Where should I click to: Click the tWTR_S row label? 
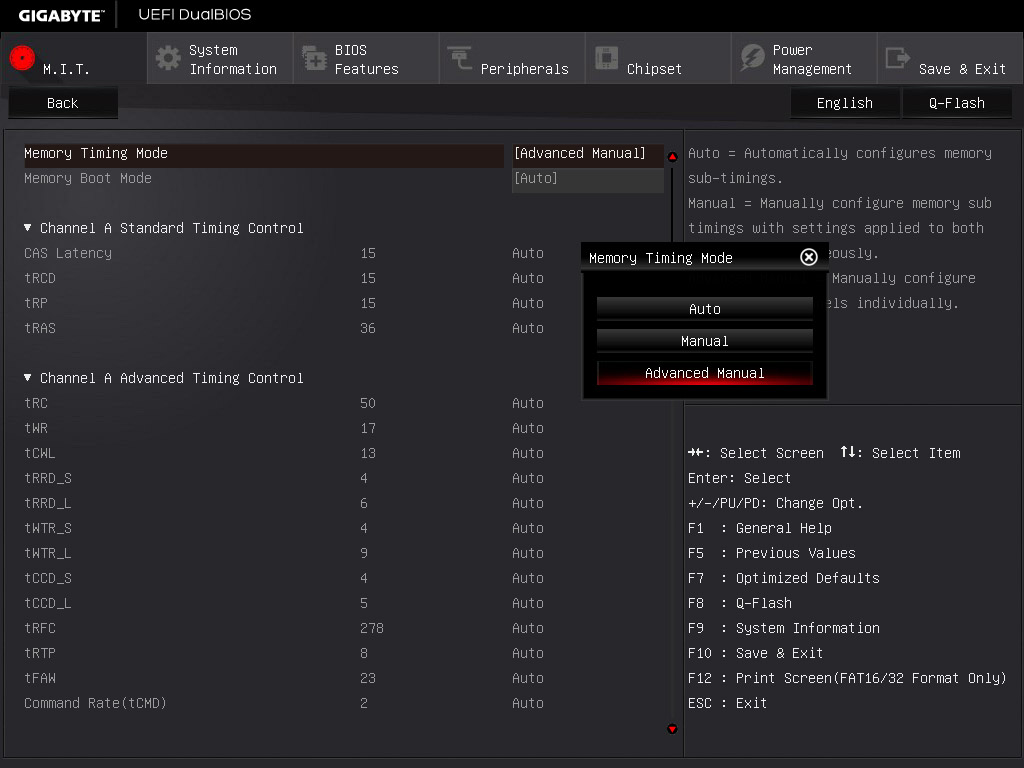48,528
